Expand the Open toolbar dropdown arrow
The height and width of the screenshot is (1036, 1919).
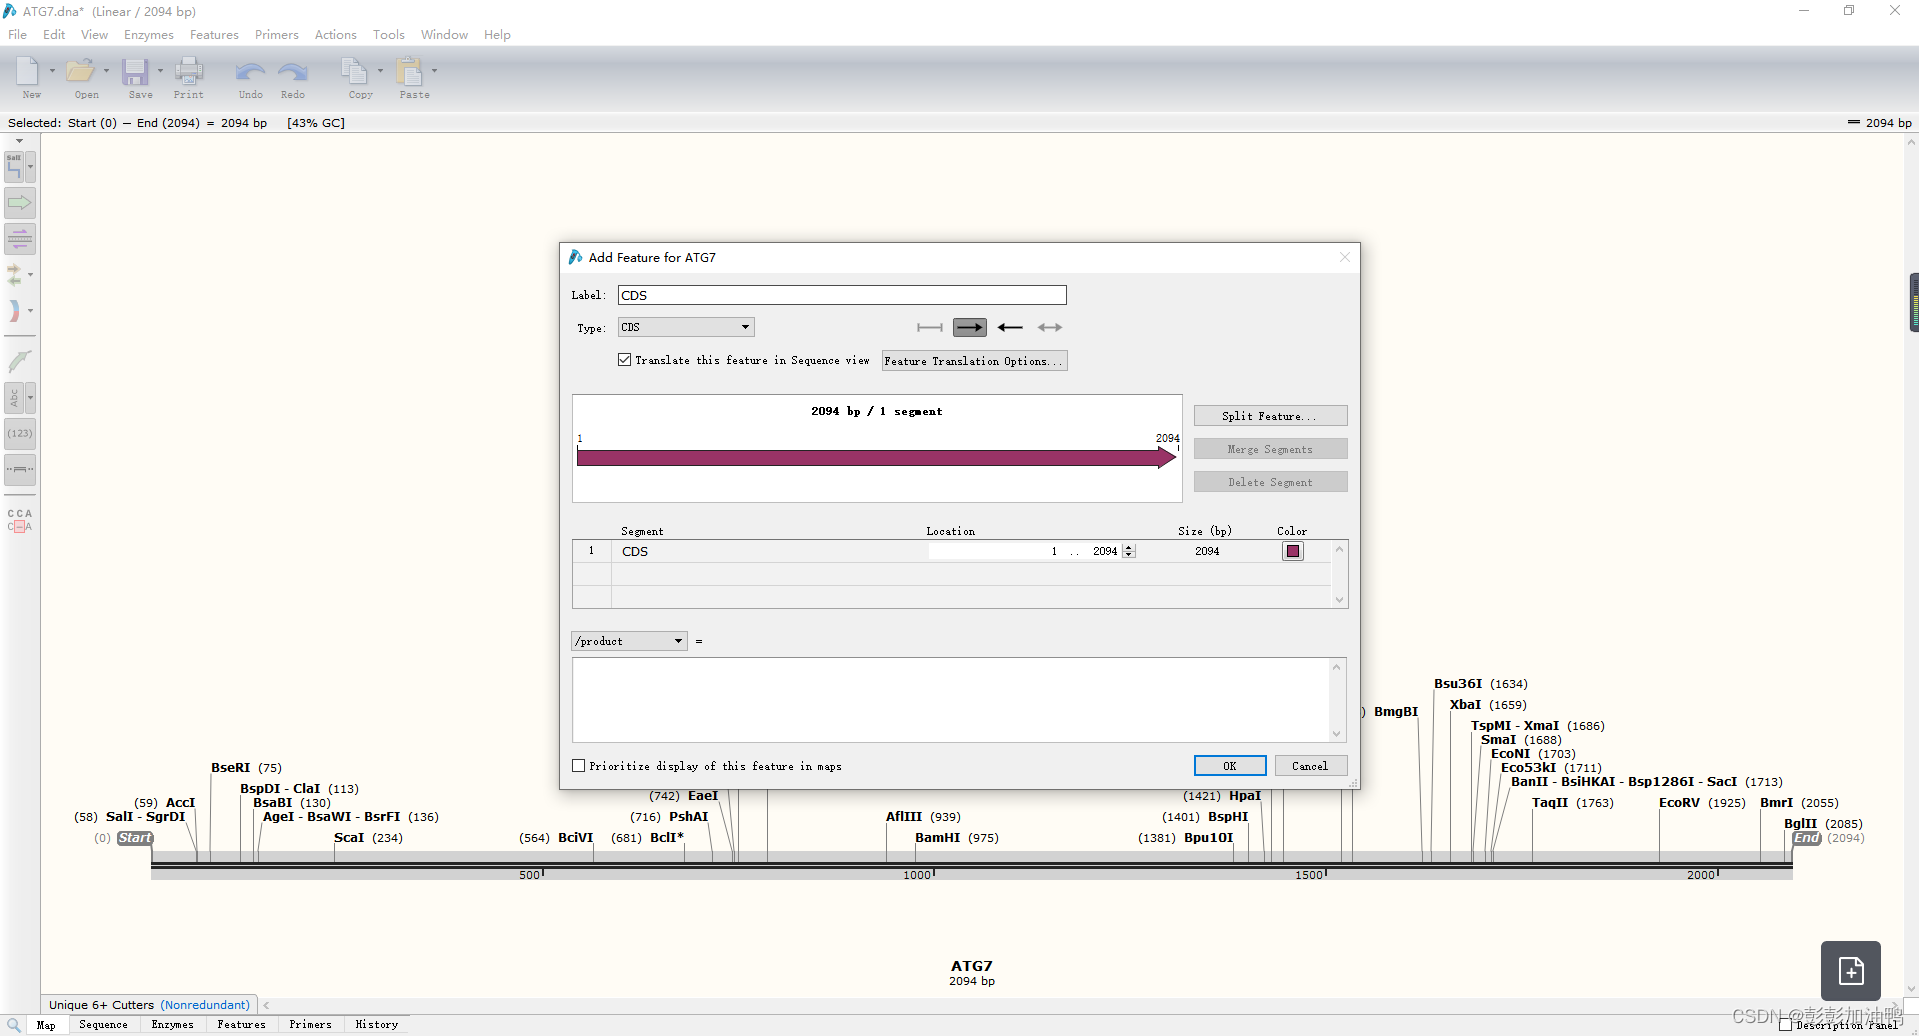(x=106, y=71)
